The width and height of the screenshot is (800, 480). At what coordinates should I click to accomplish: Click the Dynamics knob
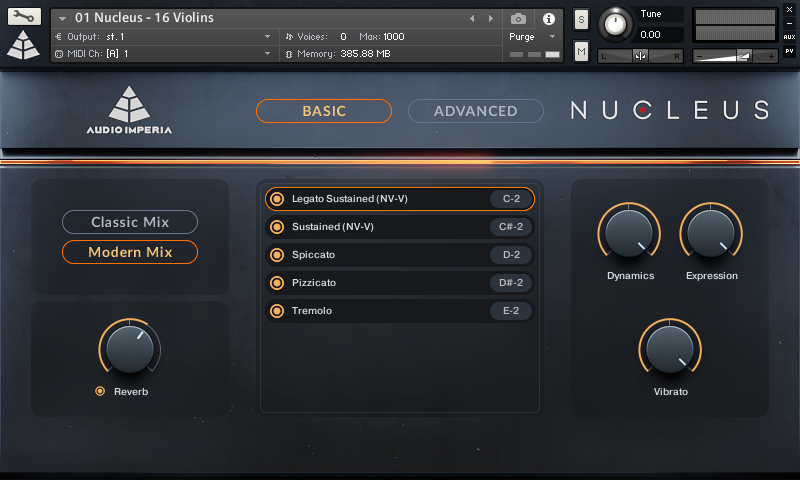click(629, 232)
